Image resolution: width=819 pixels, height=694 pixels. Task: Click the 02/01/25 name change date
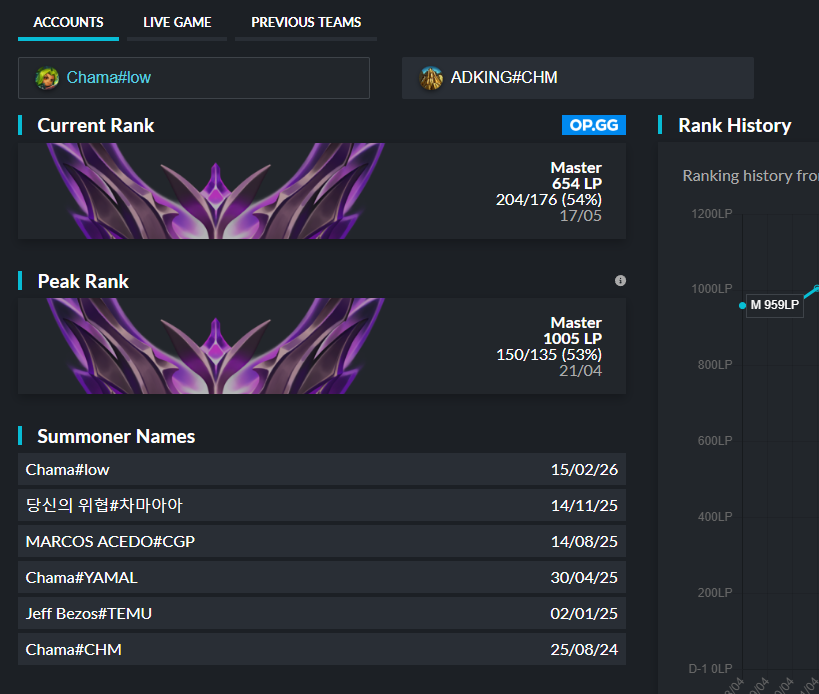click(584, 614)
